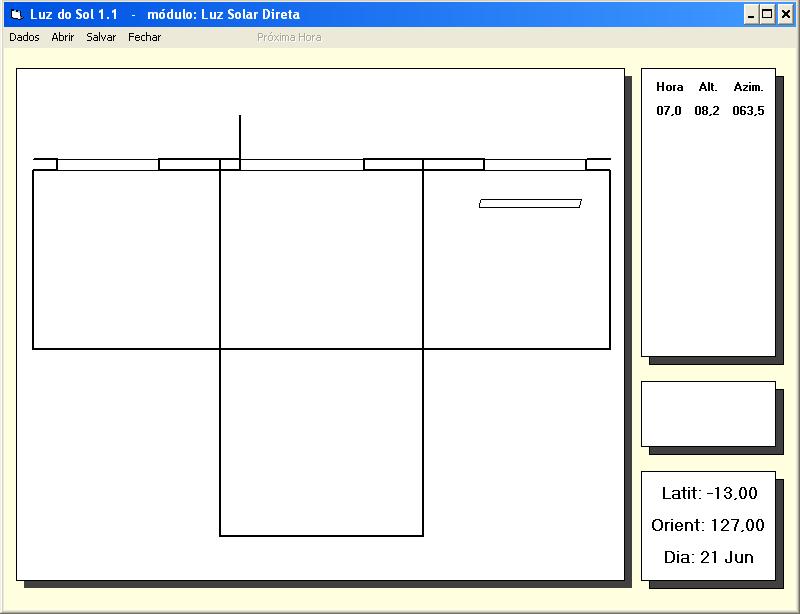The image size is (800, 614).
Task: Click the Luz do Sol title bar icon
Action: [x=17, y=14]
